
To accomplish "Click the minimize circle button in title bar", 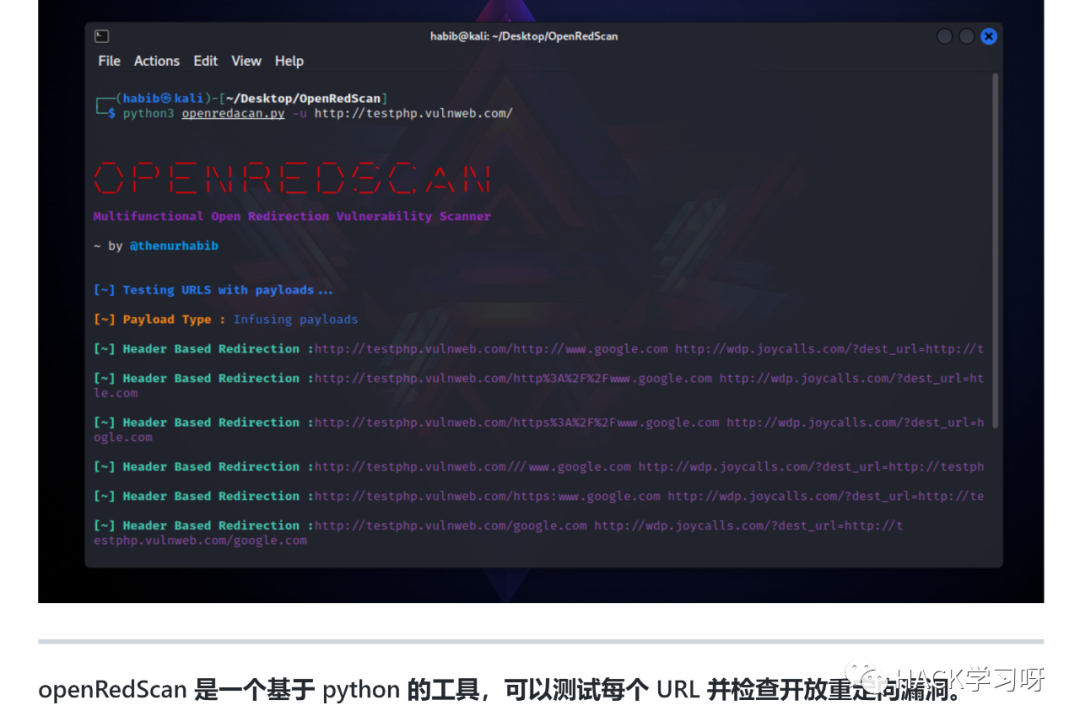I will point(944,37).
